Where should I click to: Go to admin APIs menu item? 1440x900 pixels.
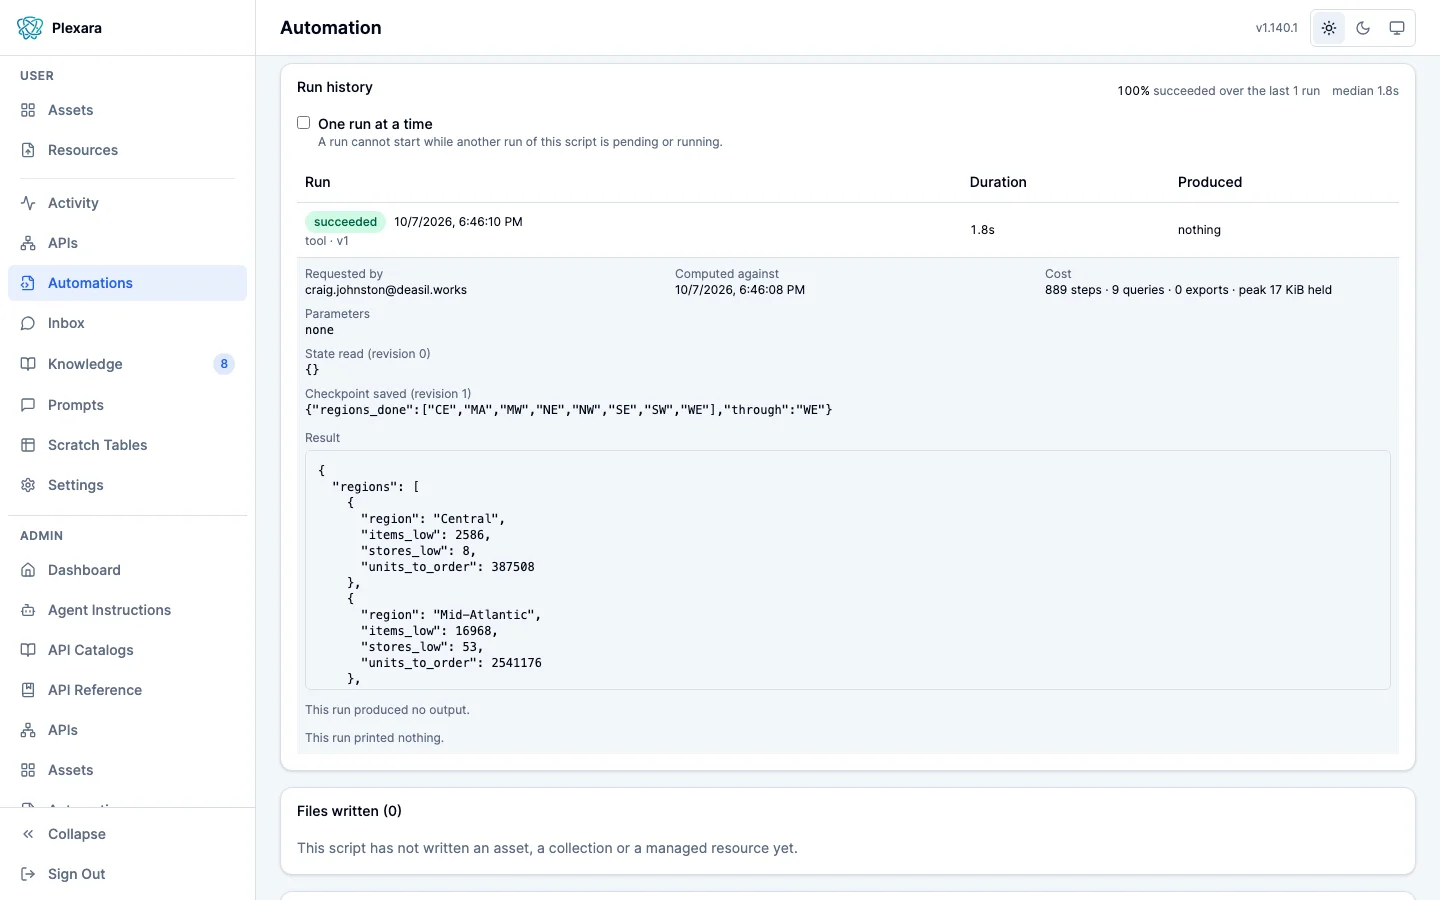pyautogui.click(x=127, y=730)
